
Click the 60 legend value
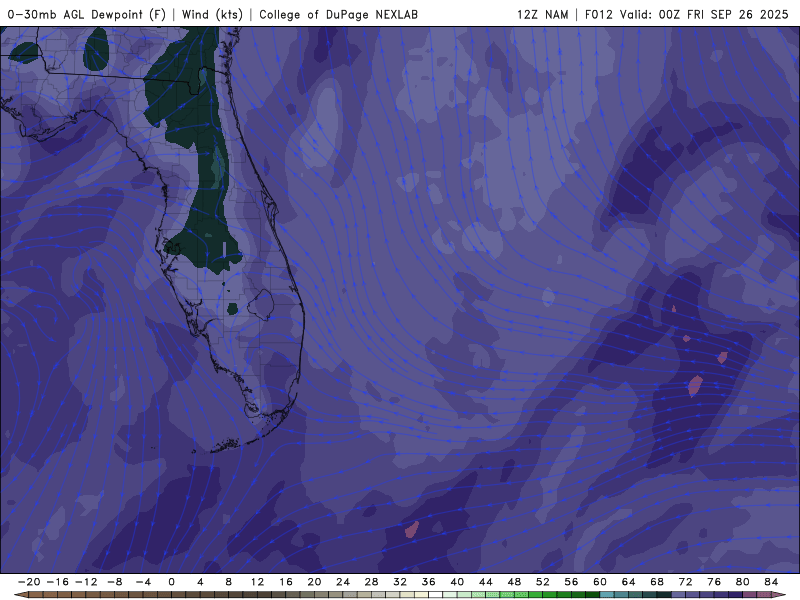(600, 582)
